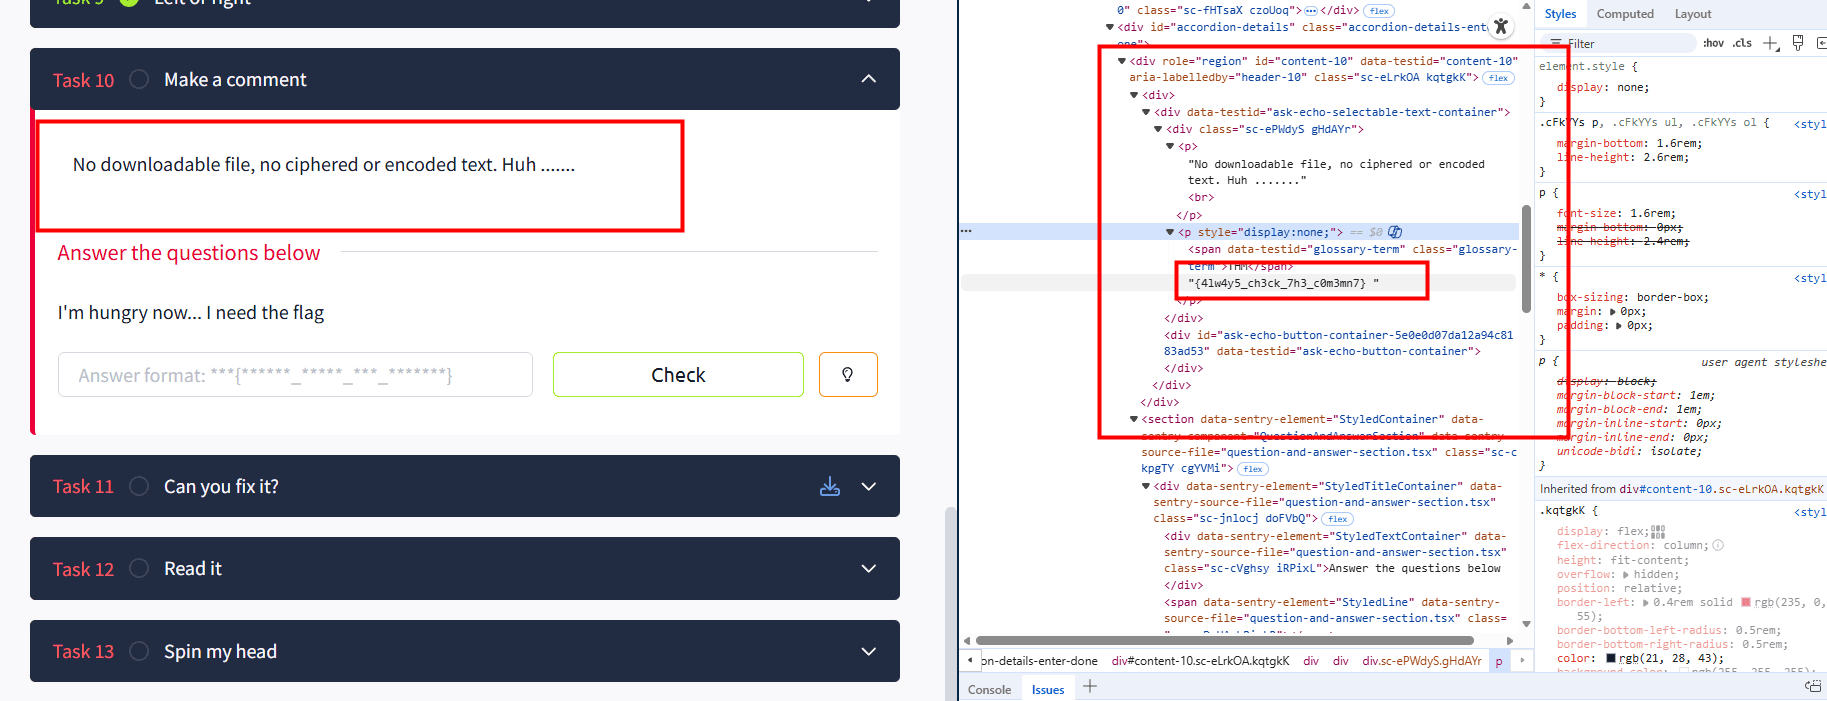Add a new drawer tab with plus

(x=1090, y=686)
